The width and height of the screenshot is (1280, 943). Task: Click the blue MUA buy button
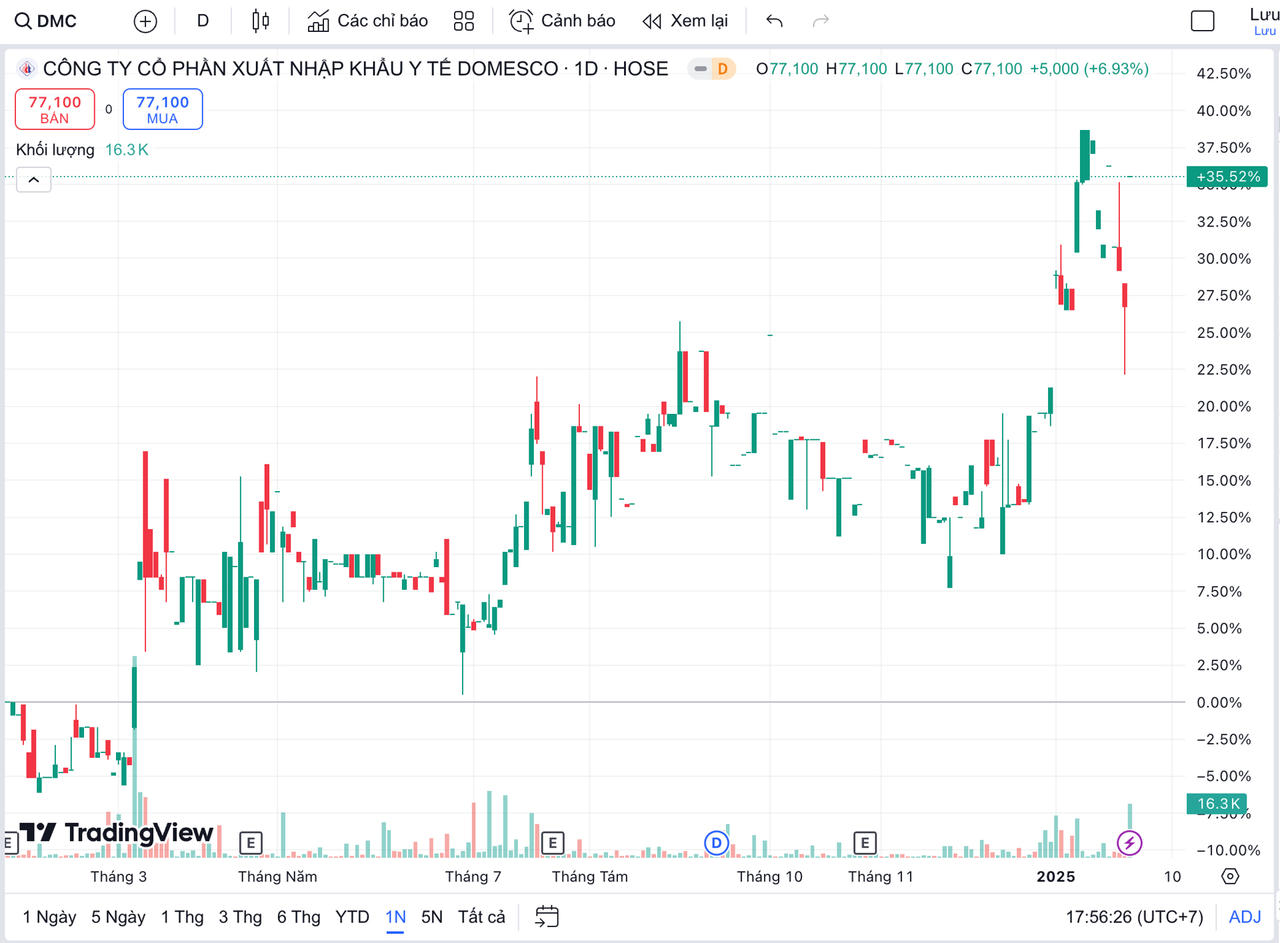coord(162,109)
